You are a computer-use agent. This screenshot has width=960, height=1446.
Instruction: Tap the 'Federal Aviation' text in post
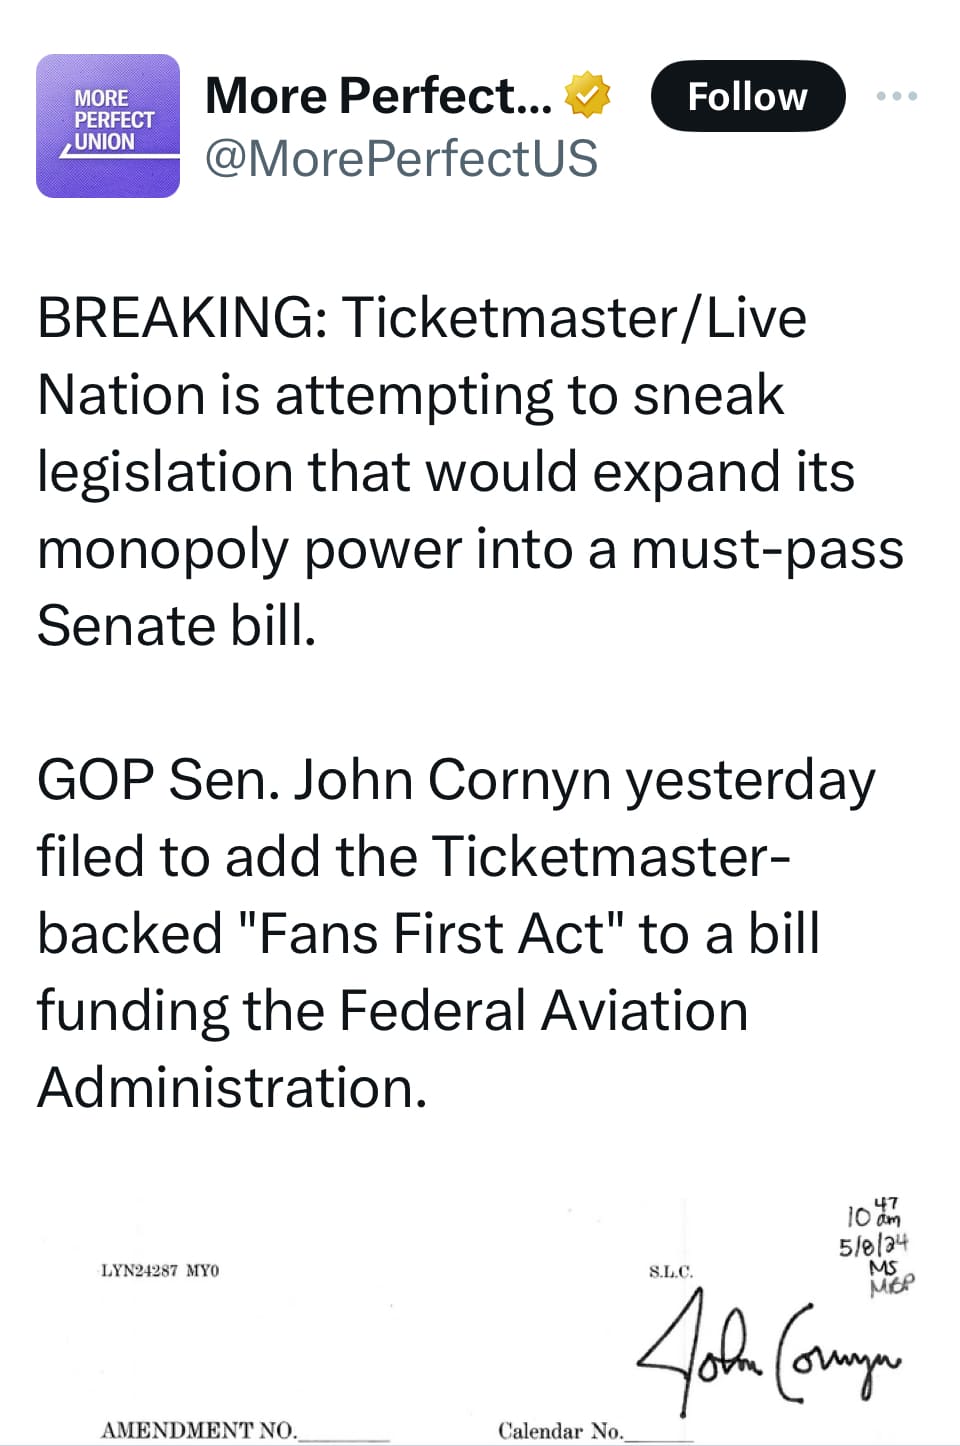[543, 1011]
